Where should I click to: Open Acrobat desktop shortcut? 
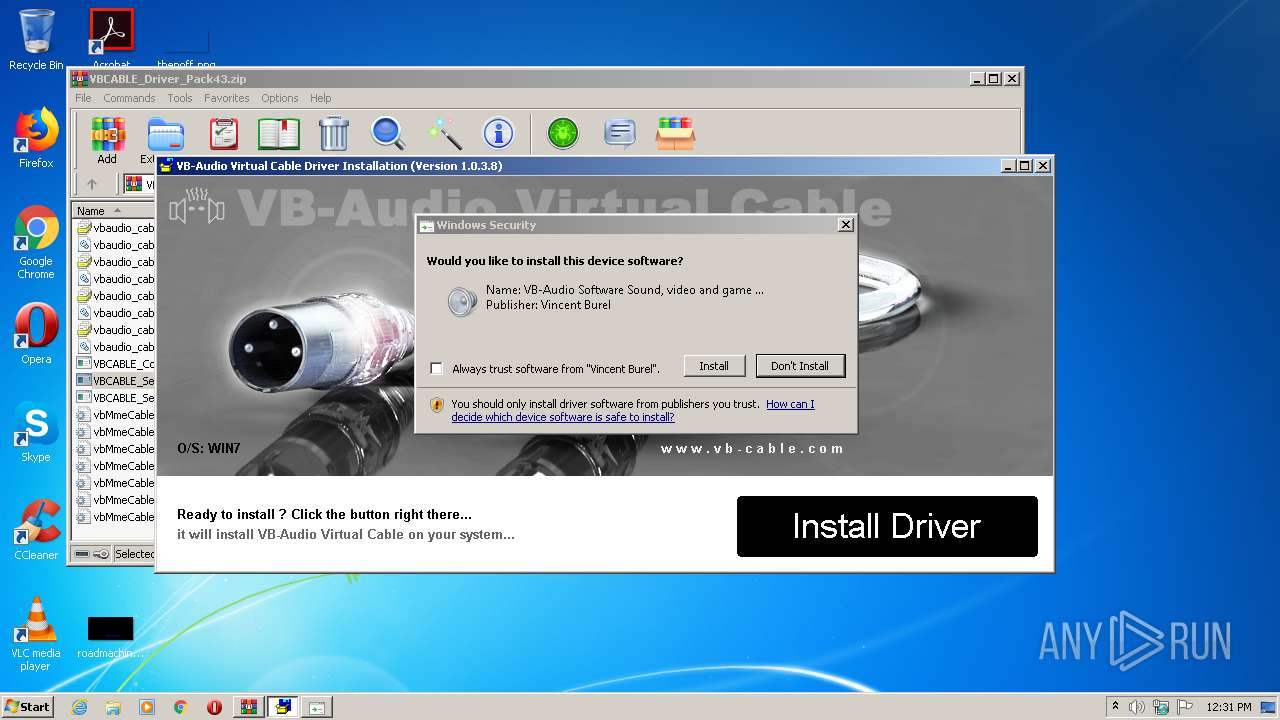point(111,40)
